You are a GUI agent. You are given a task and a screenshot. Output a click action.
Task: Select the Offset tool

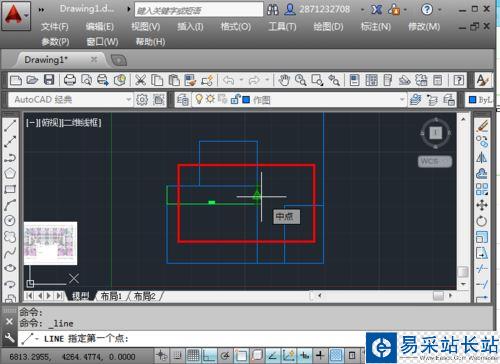point(482,173)
